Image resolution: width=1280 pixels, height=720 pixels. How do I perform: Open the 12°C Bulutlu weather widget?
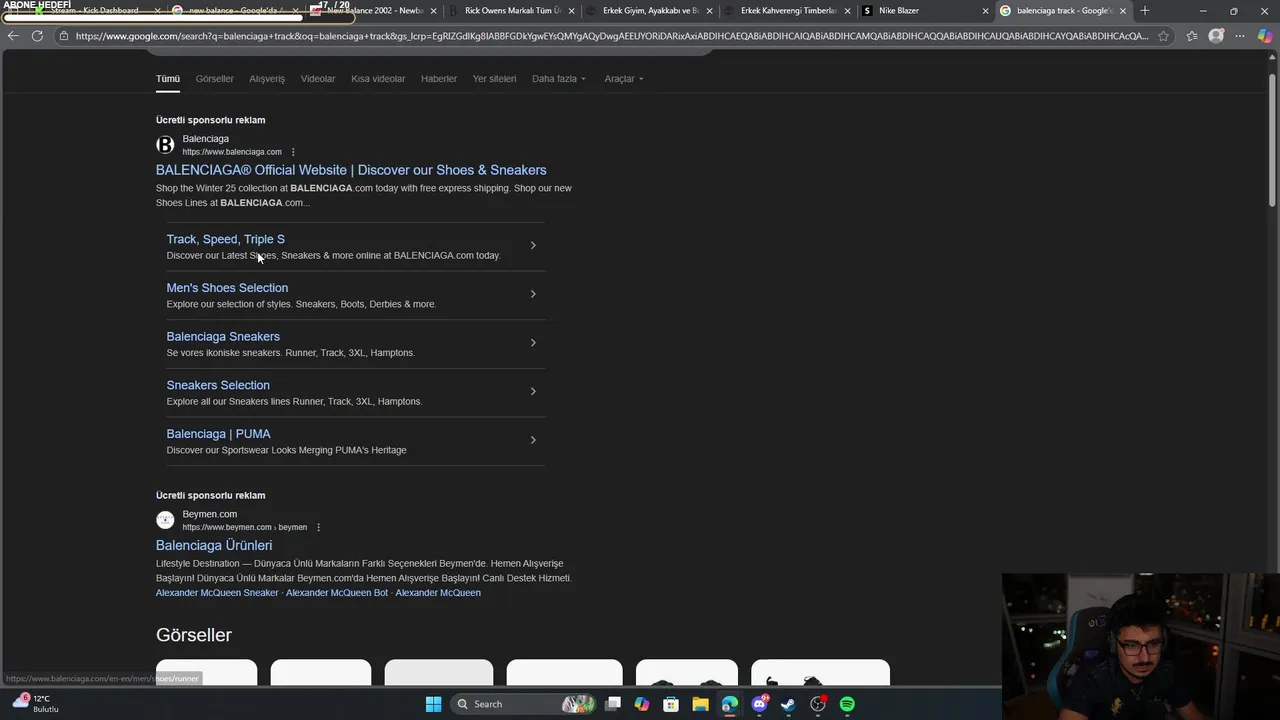click(x=35, y=704)
